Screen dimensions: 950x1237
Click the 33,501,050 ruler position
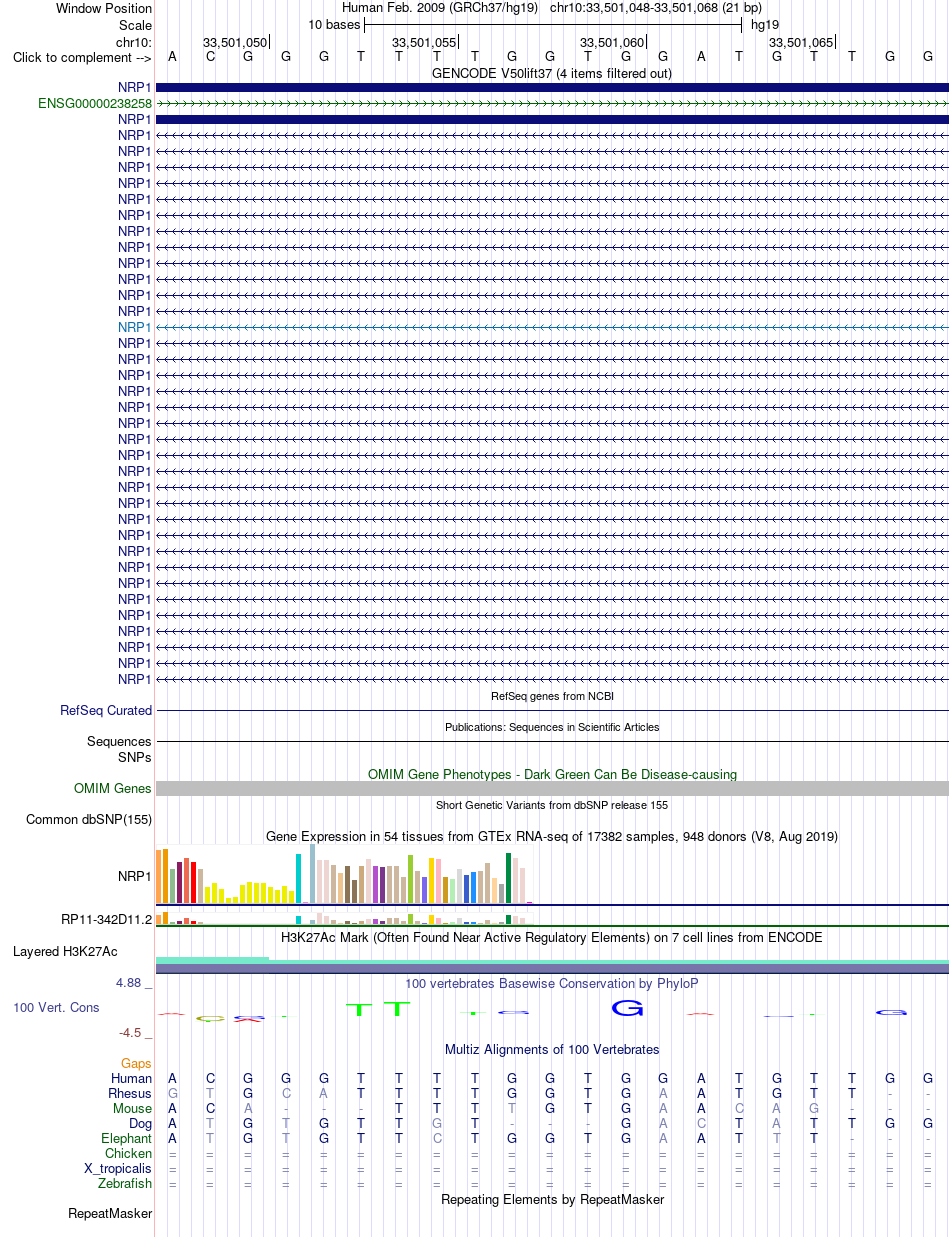coord(235,42)
